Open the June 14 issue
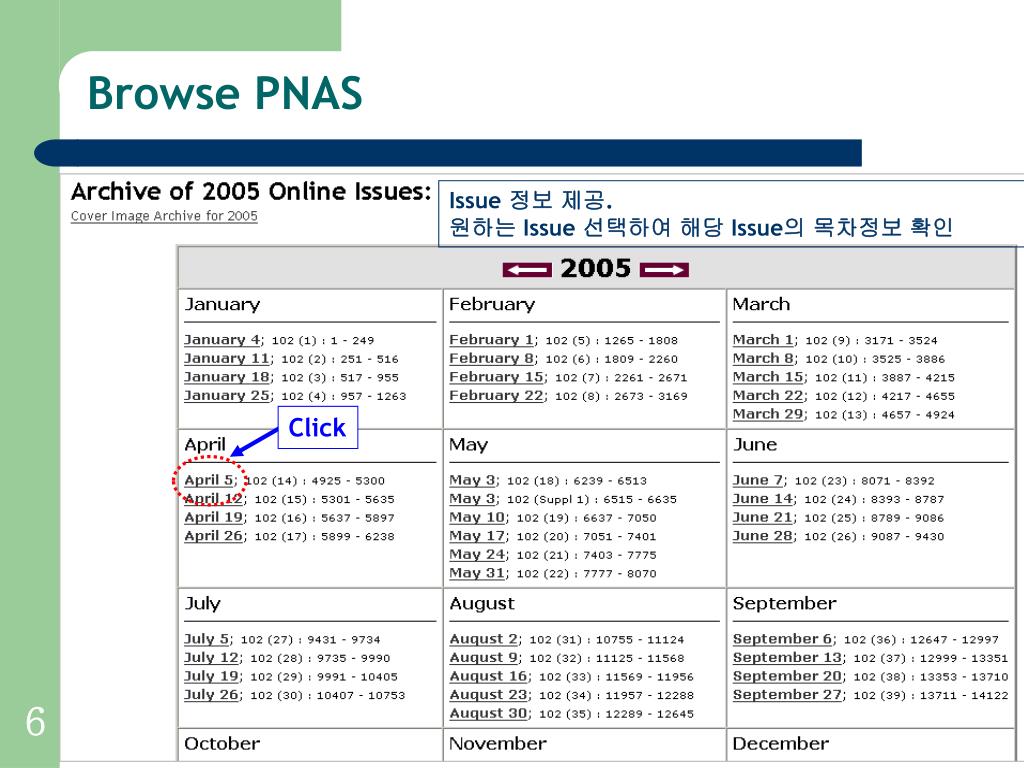This screenshot has width=1024, height=768. pos(763,499)
